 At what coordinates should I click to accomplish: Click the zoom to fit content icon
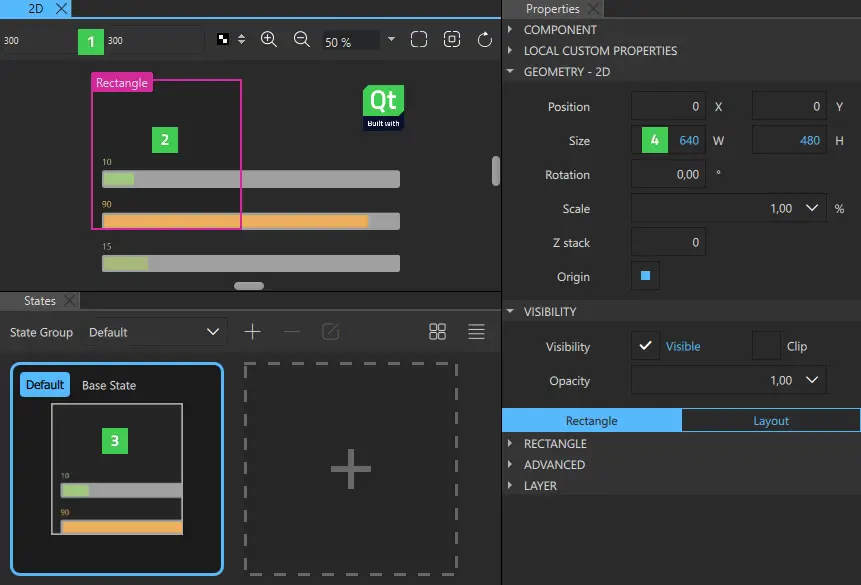point(451,39)
